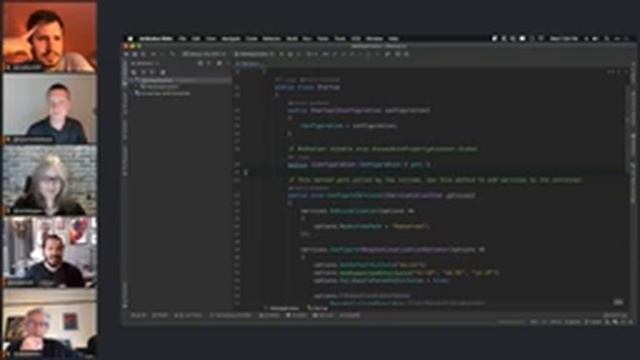Open the Build menu
Screen dimensions: 640x360
point(292,38)
